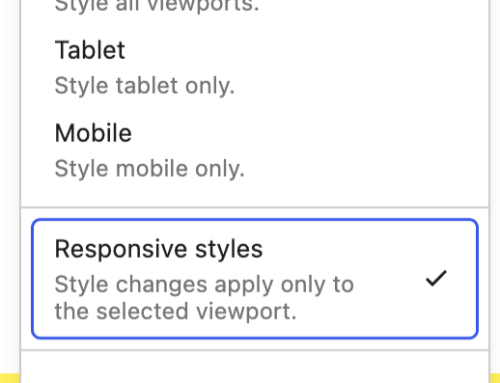Viewport: 500px width, 383px height.
Task: Choose the Mobile viewport option
Action: tap(255, 151)
